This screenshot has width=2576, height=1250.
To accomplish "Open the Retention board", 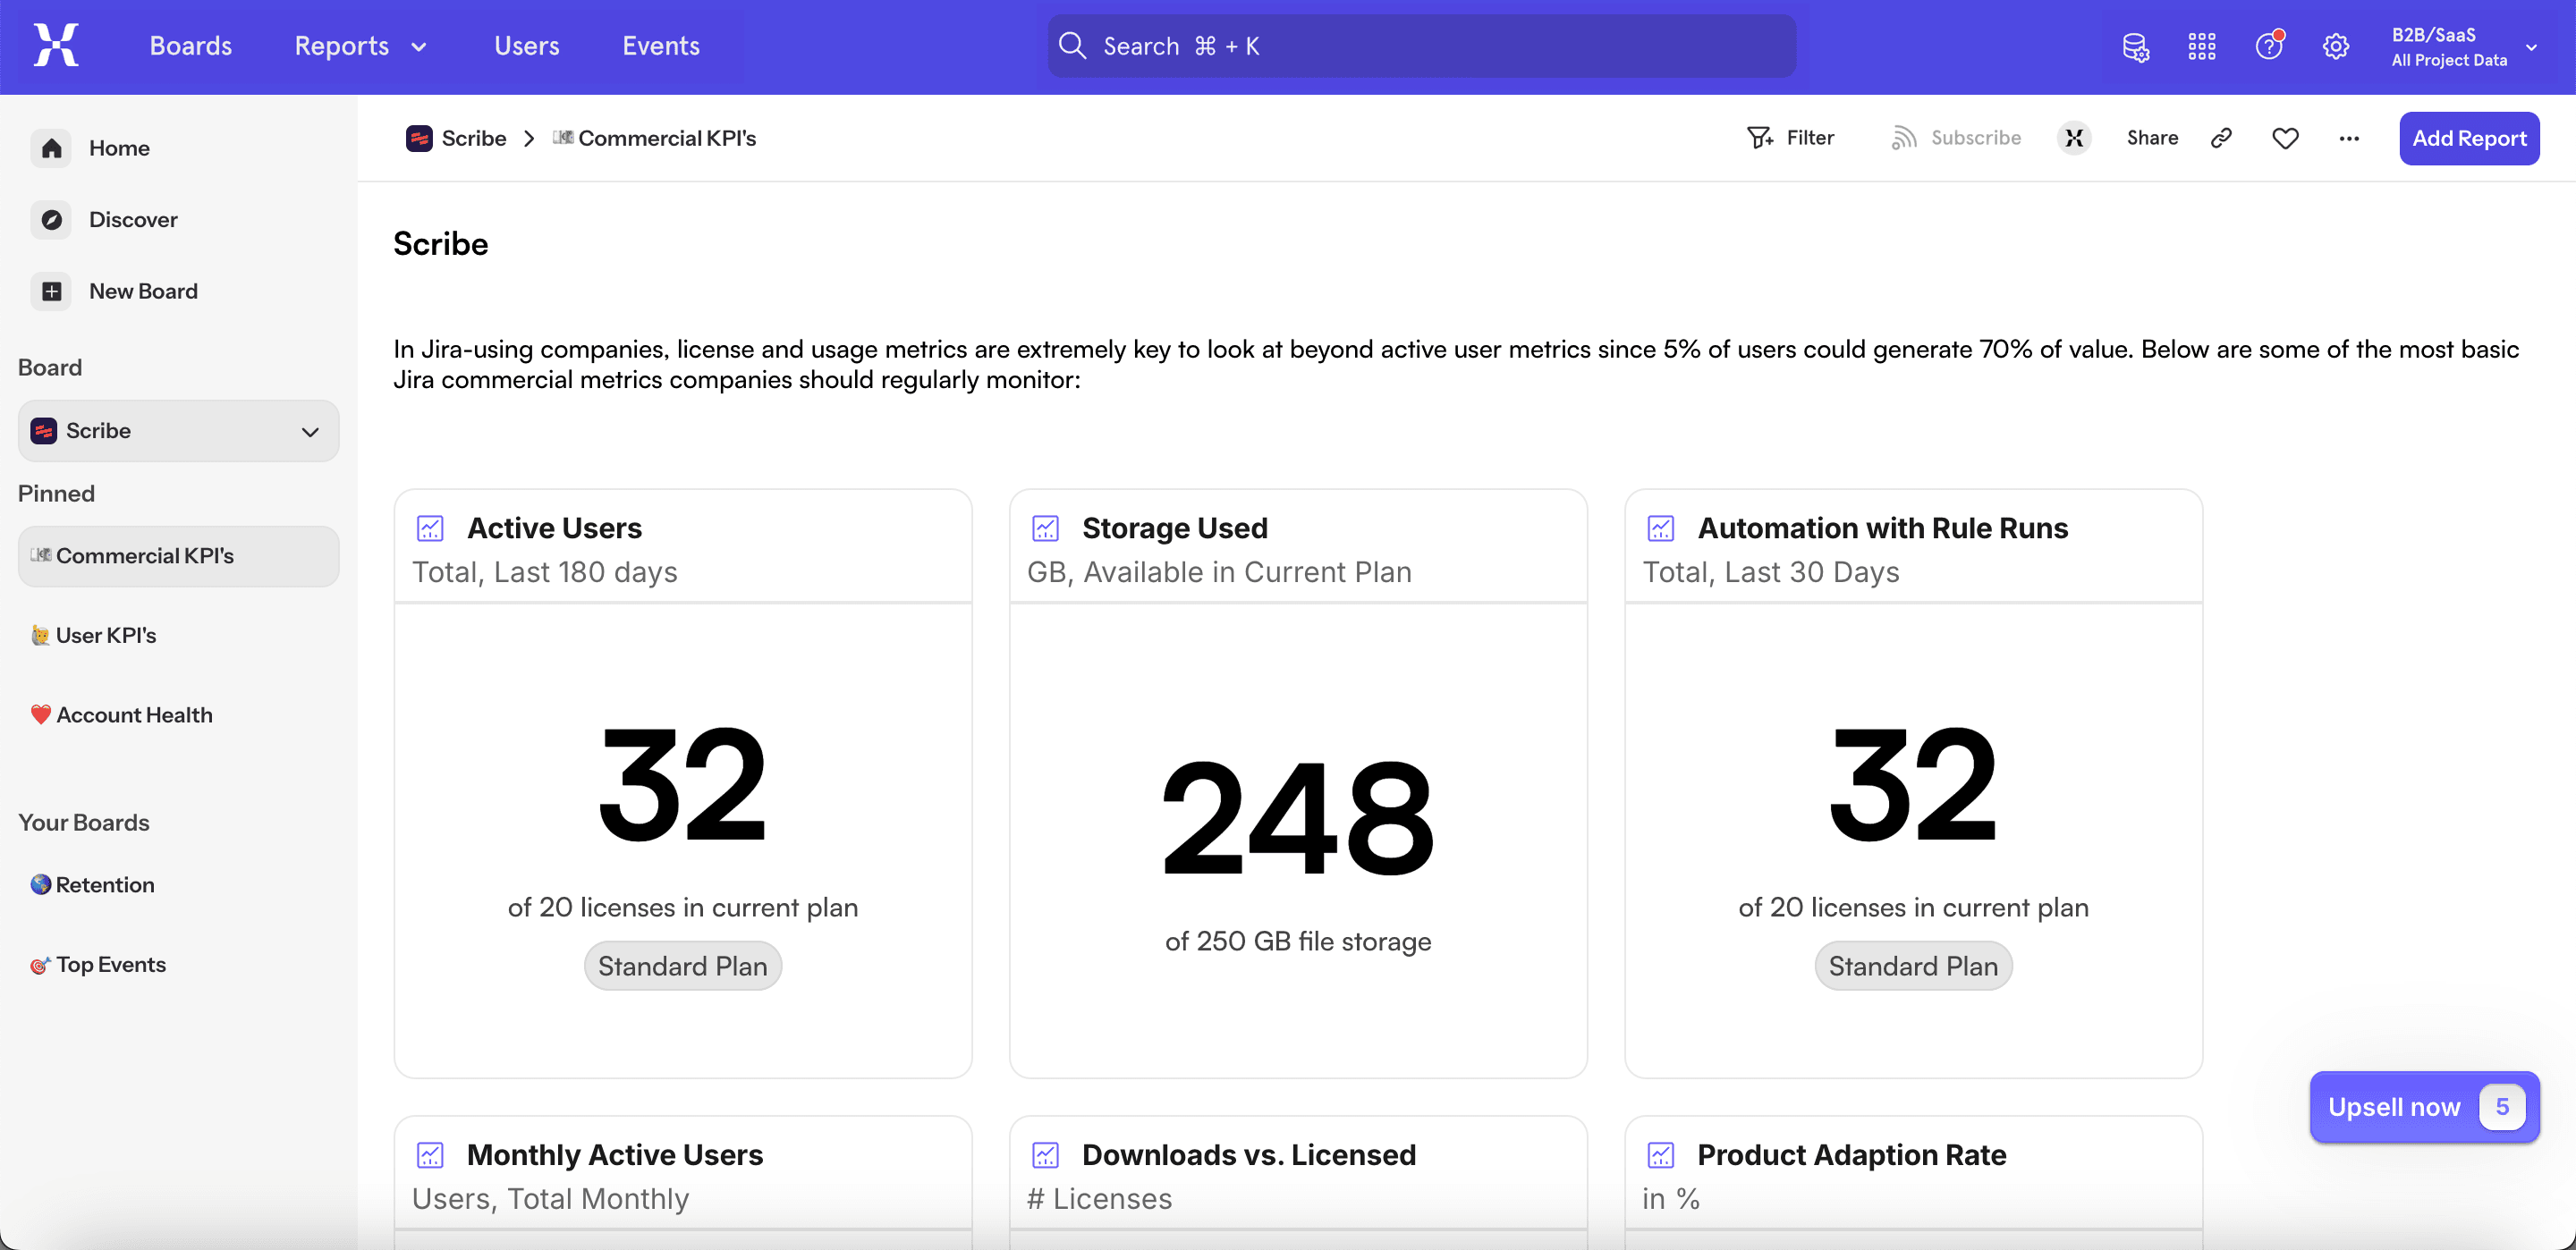I will [93, 885].
